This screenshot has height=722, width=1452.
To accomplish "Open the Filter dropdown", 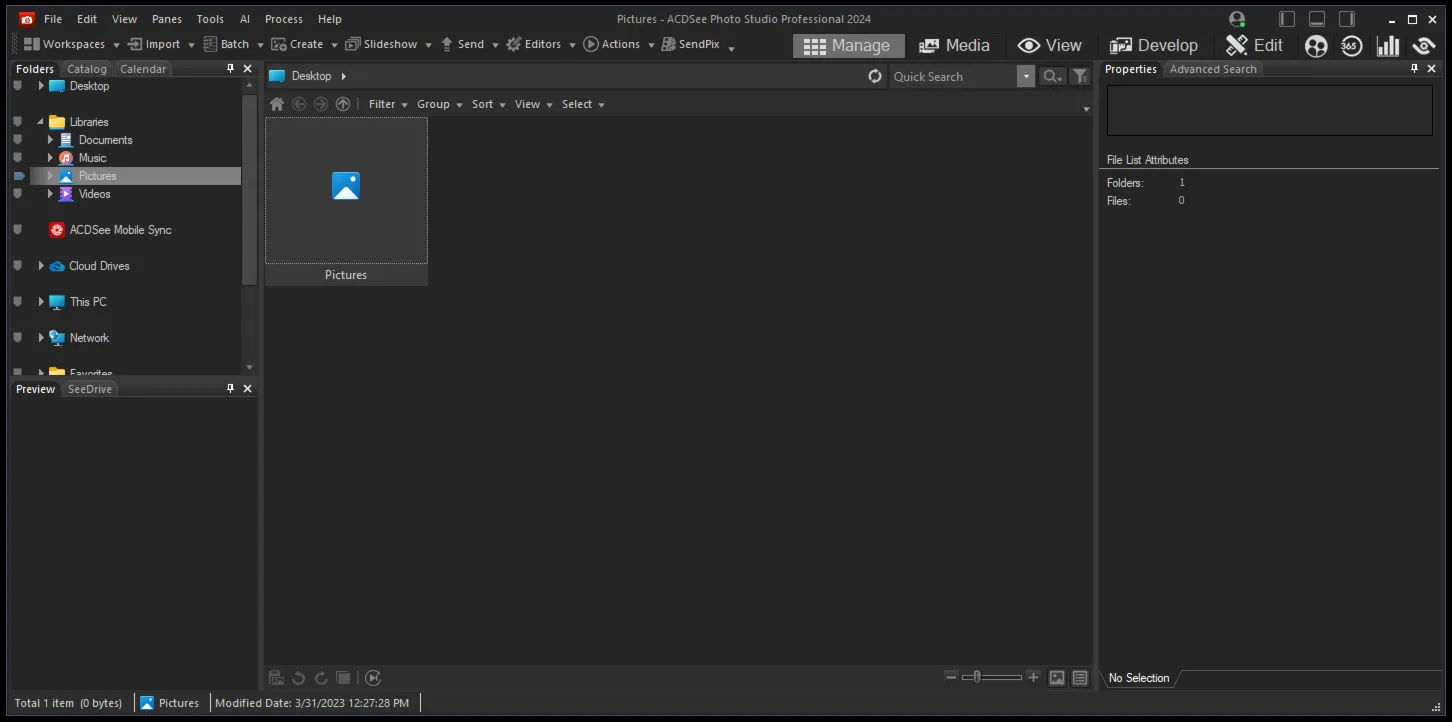I will click(x=388, y=104).
